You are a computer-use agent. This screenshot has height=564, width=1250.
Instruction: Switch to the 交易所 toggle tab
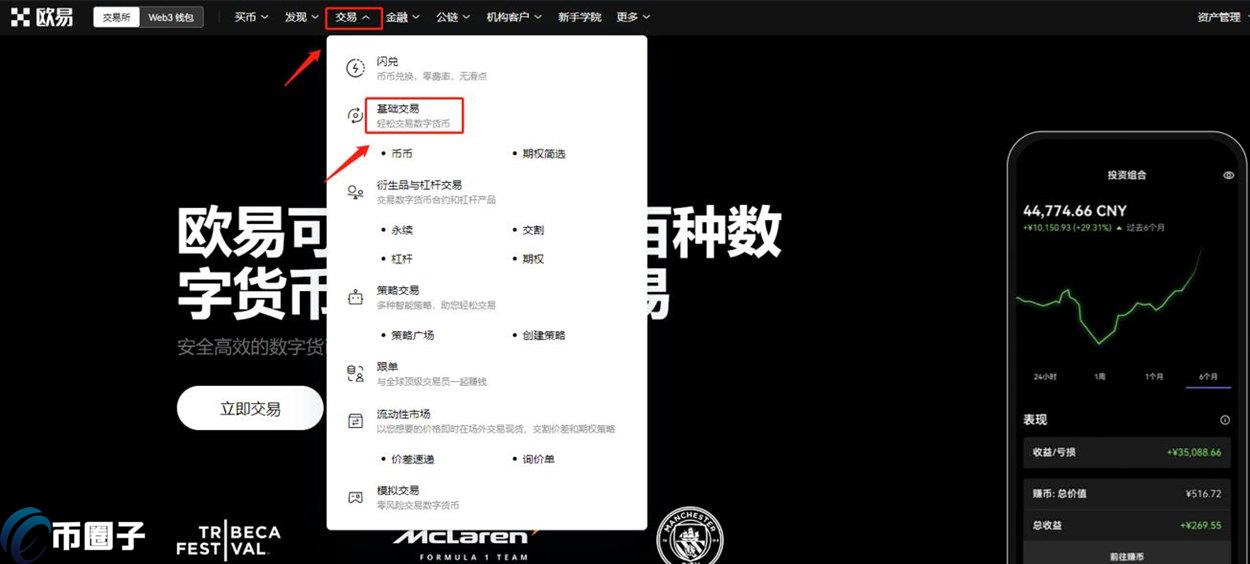[117, 17]
